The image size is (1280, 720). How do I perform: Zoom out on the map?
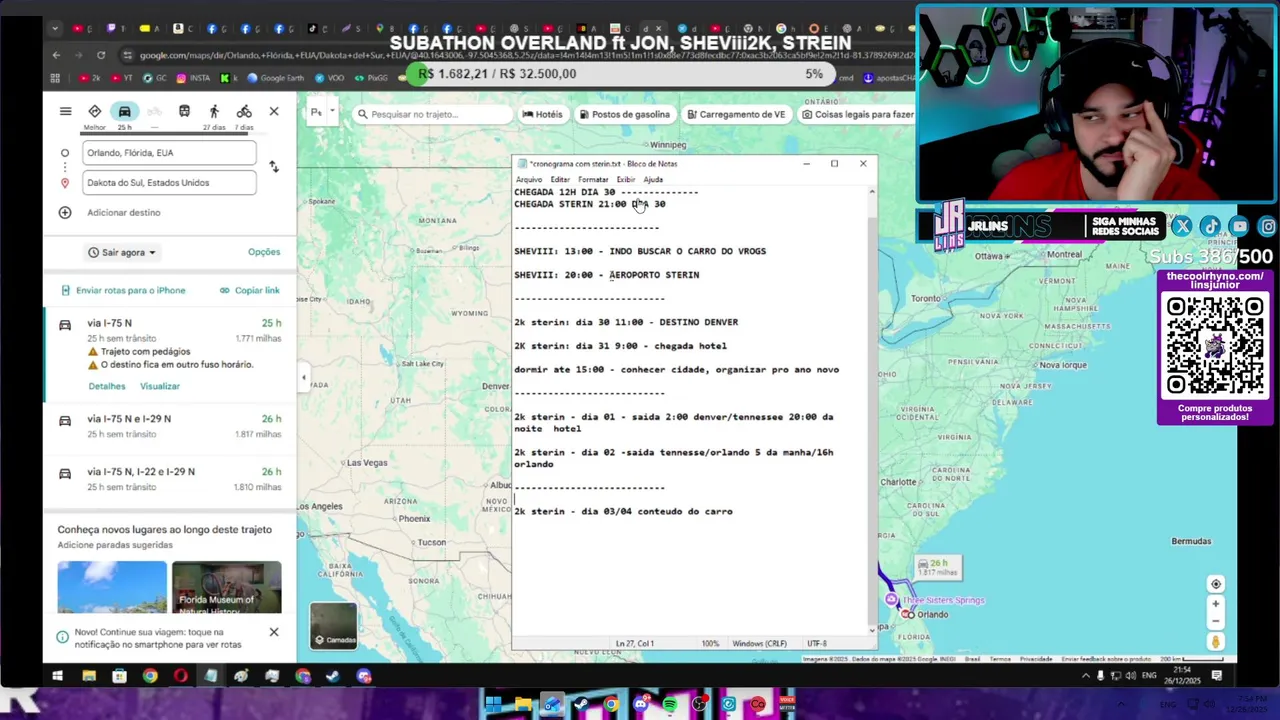tap(1216, 621)
